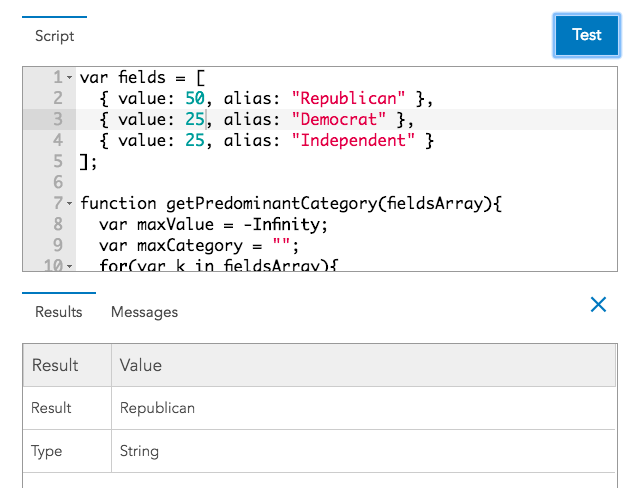Select the Results tab
Screen dimensions: 631x488
[x=58, y=312]
